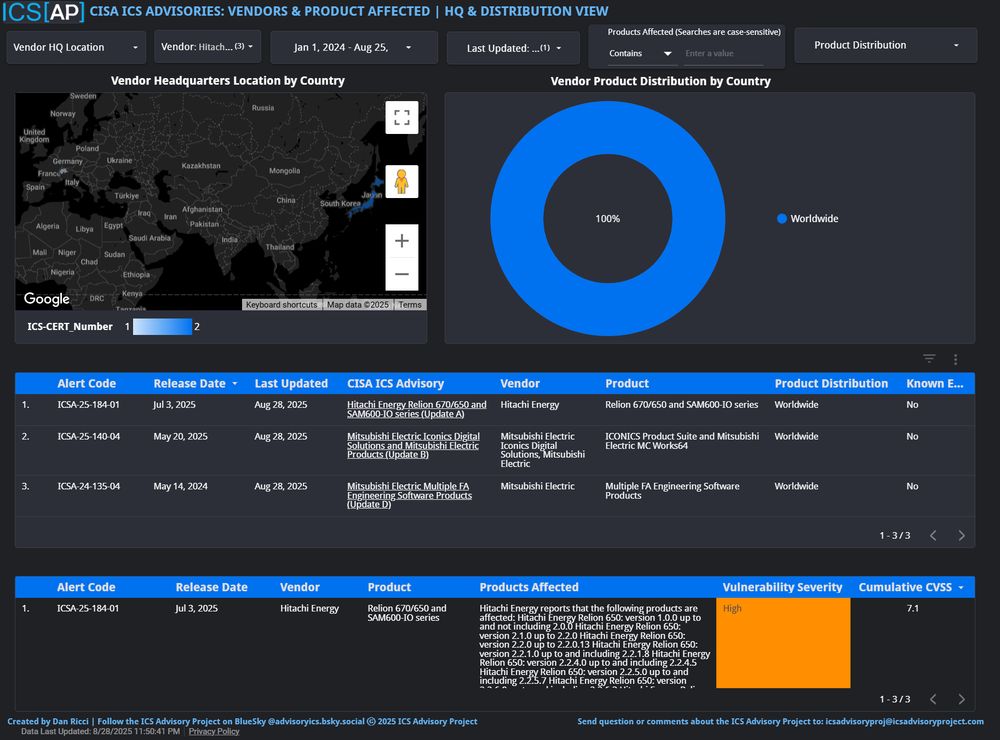Click the May 14, 2024 release date

180,486
